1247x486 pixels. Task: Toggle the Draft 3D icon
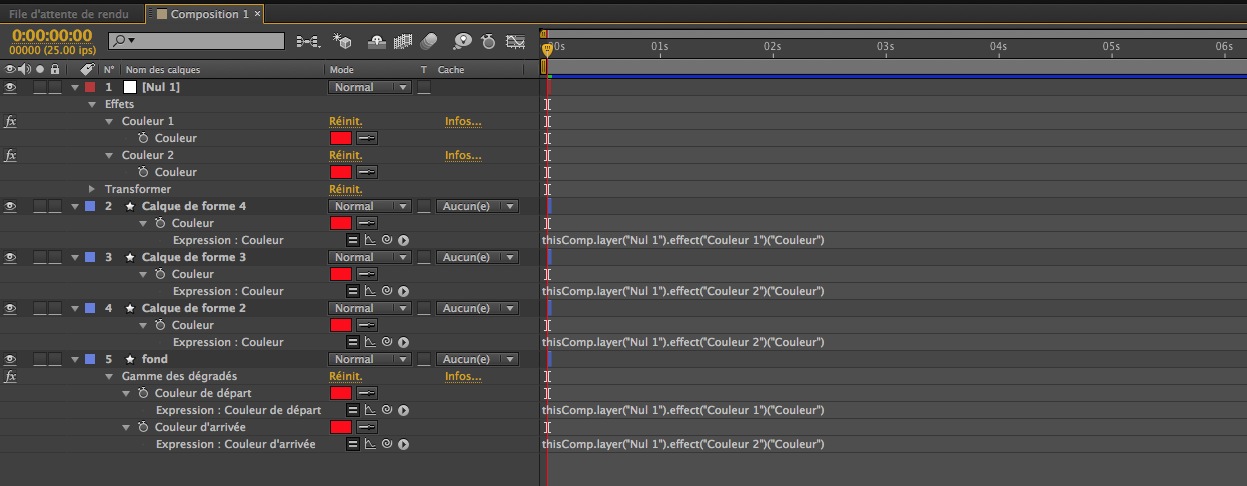343,42
